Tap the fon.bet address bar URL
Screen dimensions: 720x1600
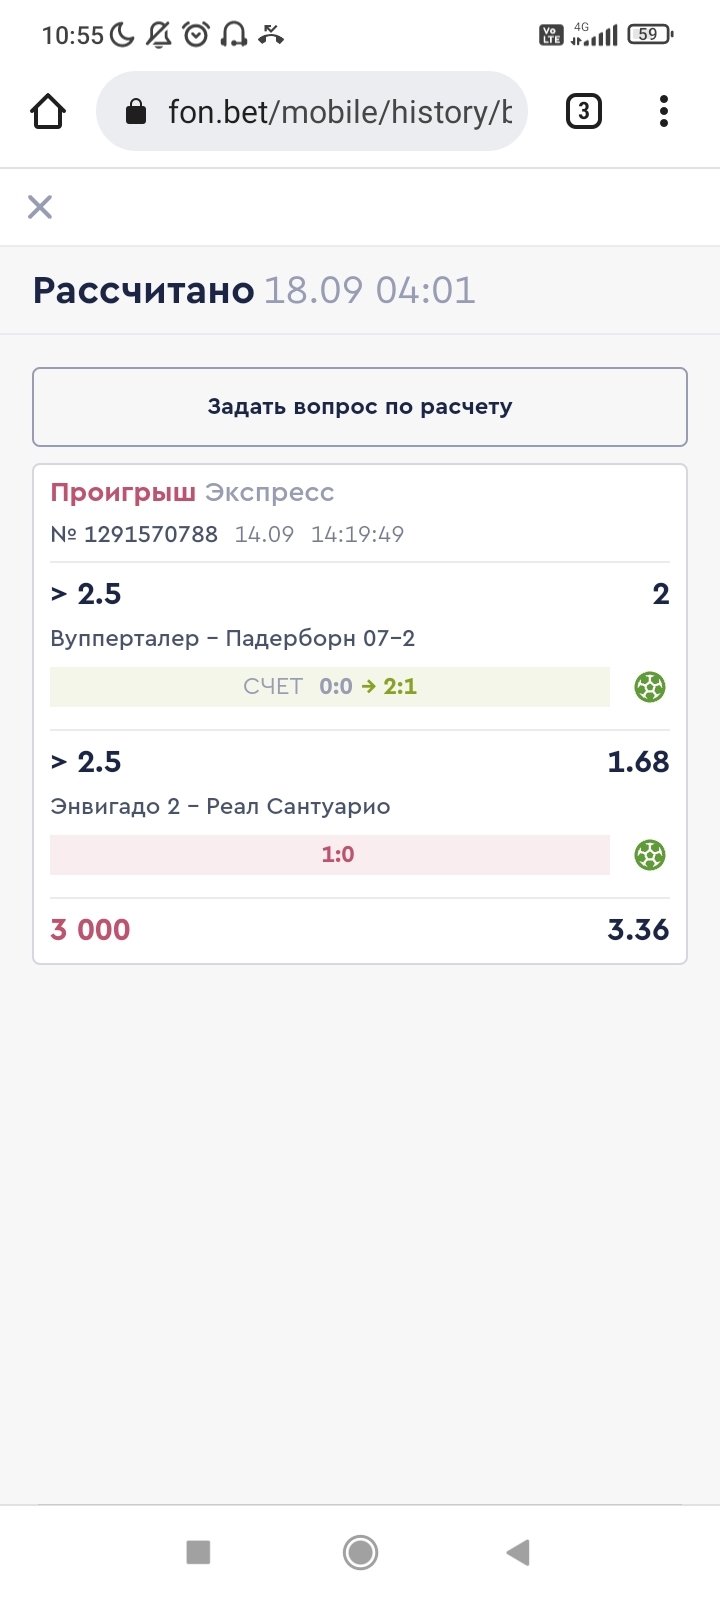point(340,112)
